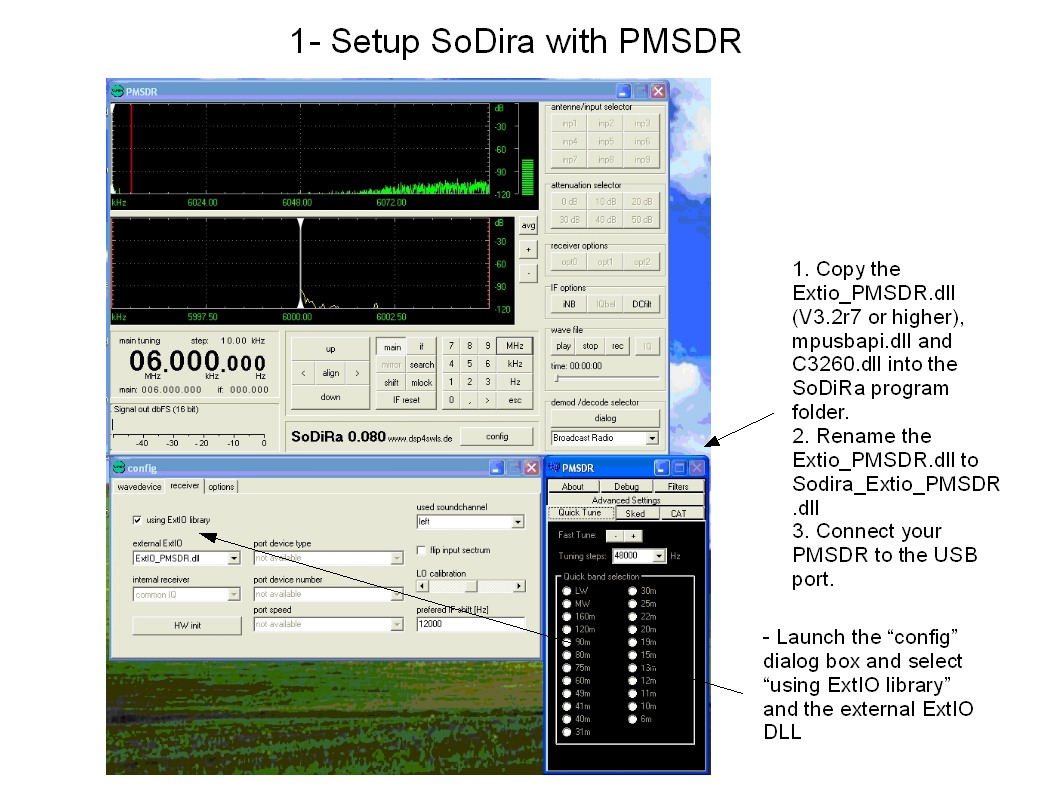Click the avg button beside the lower spectrum
Screen dimensions: 1058x794
click(528, 225)
